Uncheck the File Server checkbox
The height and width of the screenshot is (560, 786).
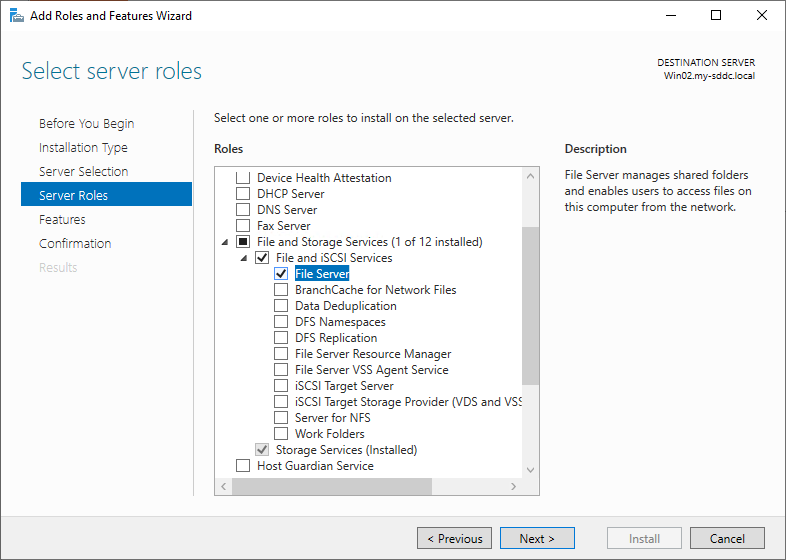(281, 274)
